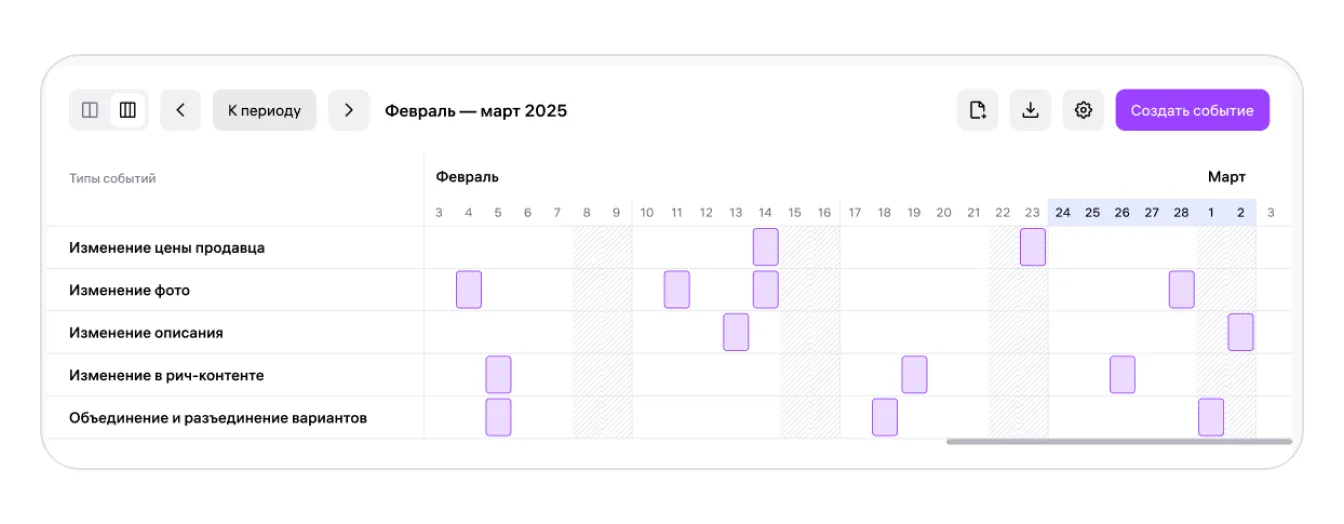Click the add document file icon
Image resolution: width=1344 pixels, height=524 pixels.
(x=978, y=110)
